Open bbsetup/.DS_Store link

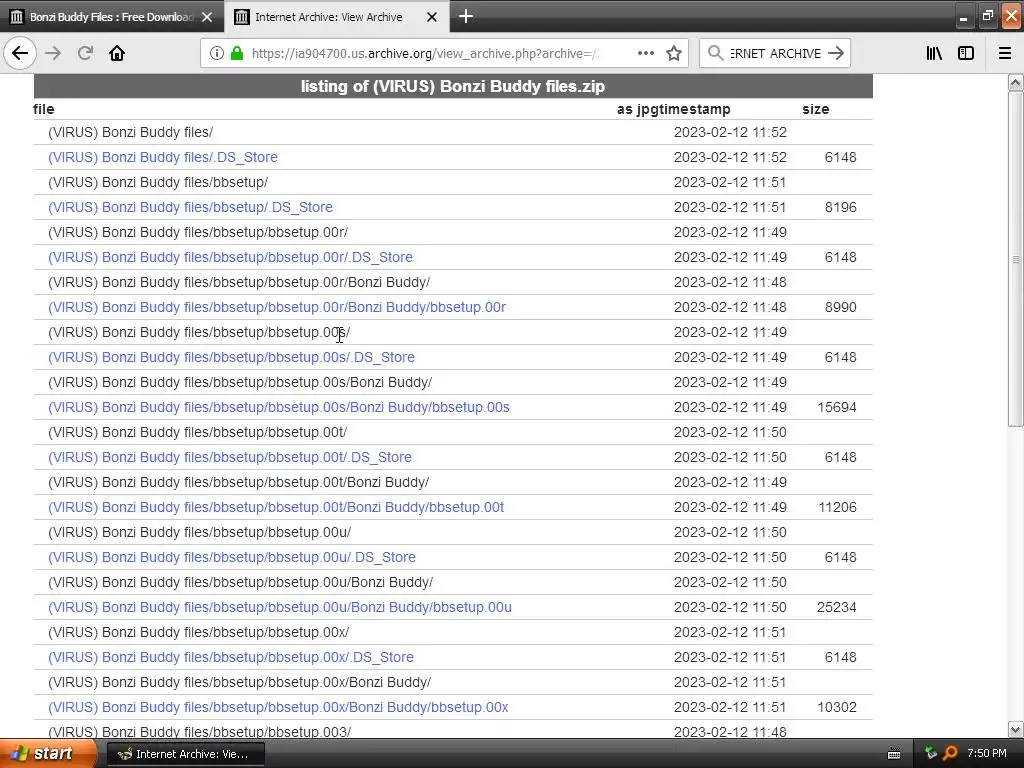click(190, 207)
